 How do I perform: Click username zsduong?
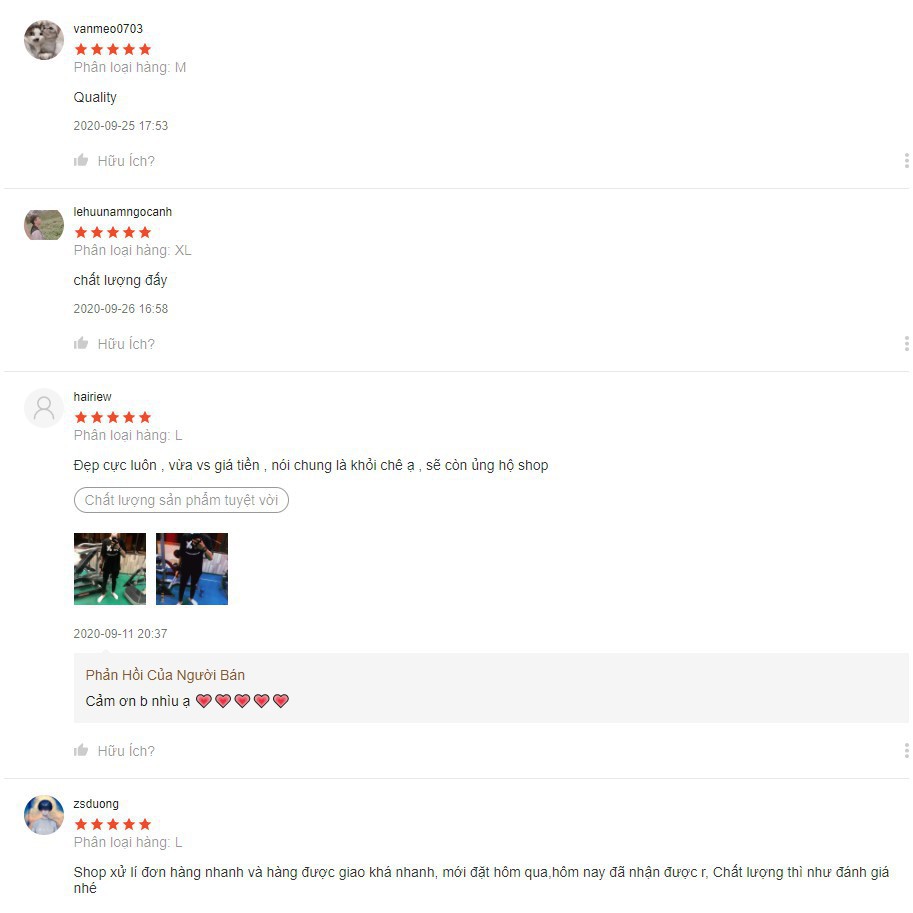coord(96,804)
